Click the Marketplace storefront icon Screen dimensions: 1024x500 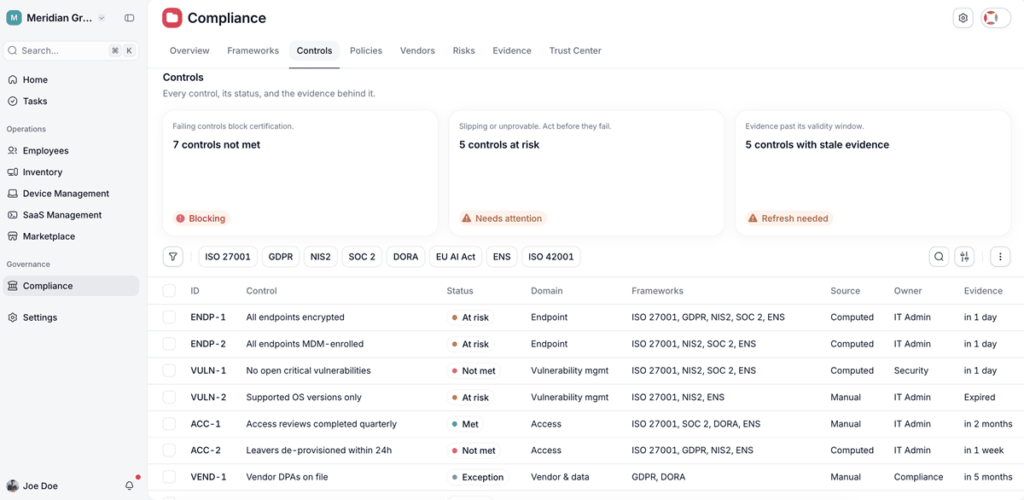point(12,236)
